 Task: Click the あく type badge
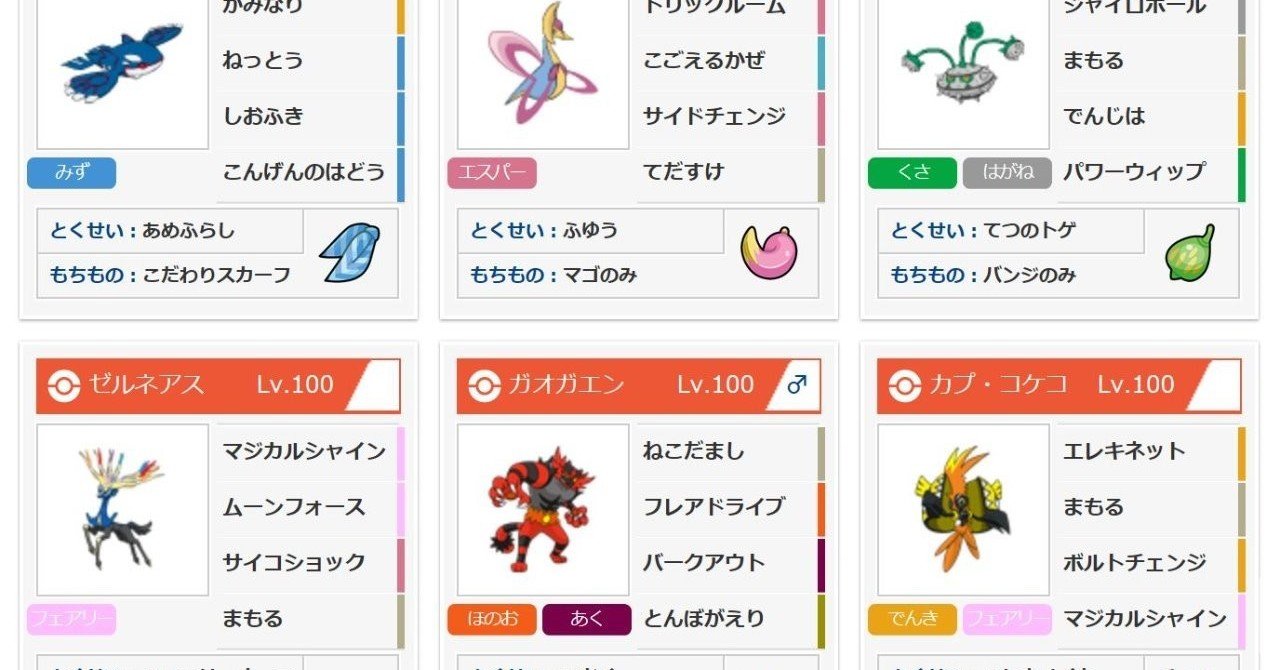(587, 619)
